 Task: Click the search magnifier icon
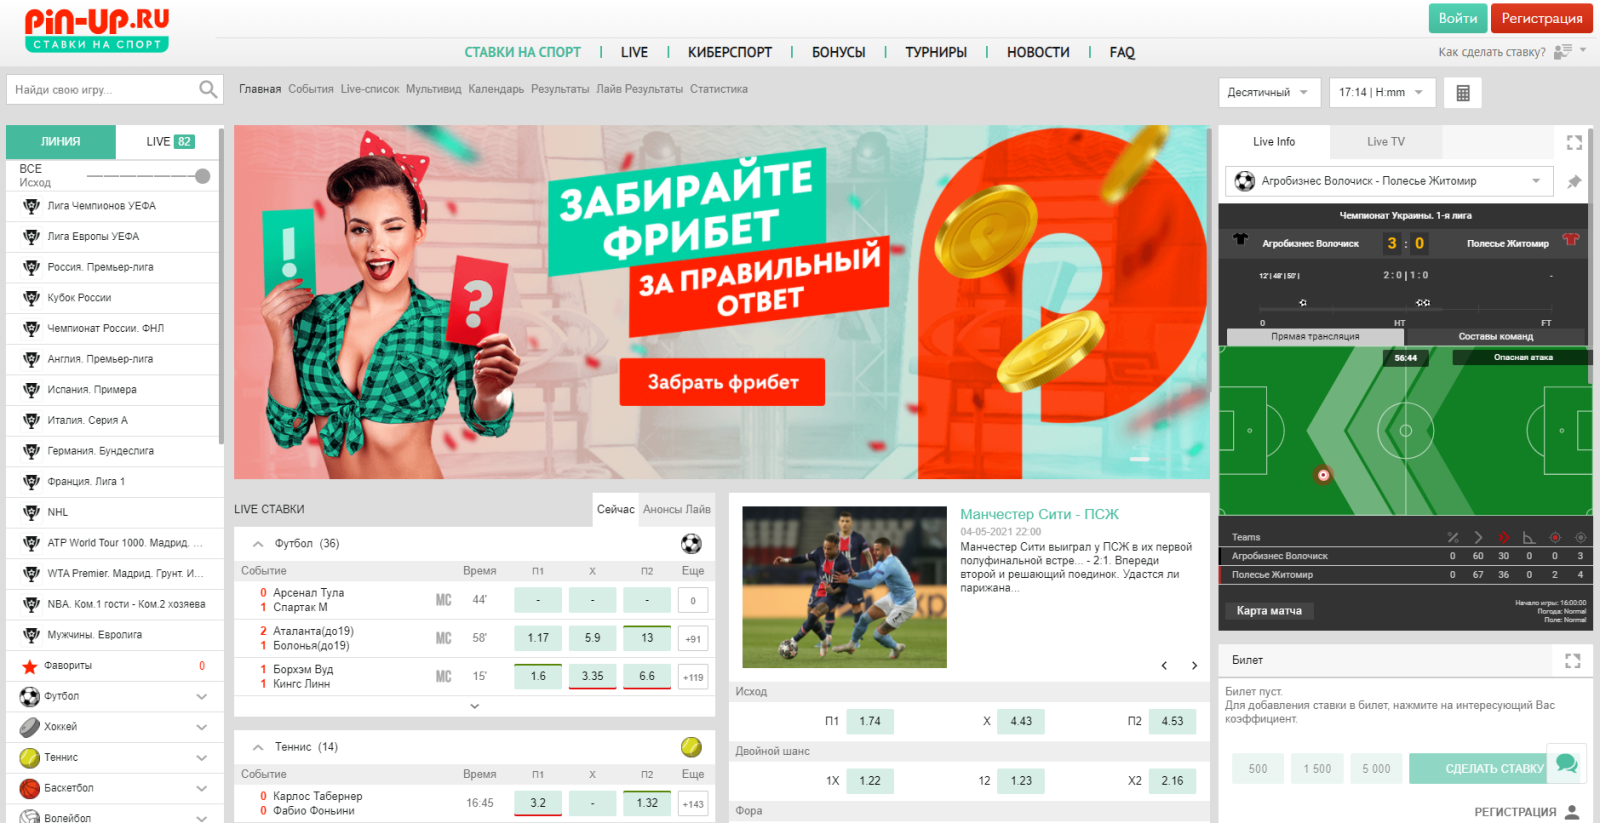pyautogui.click(x=208, y=90)
